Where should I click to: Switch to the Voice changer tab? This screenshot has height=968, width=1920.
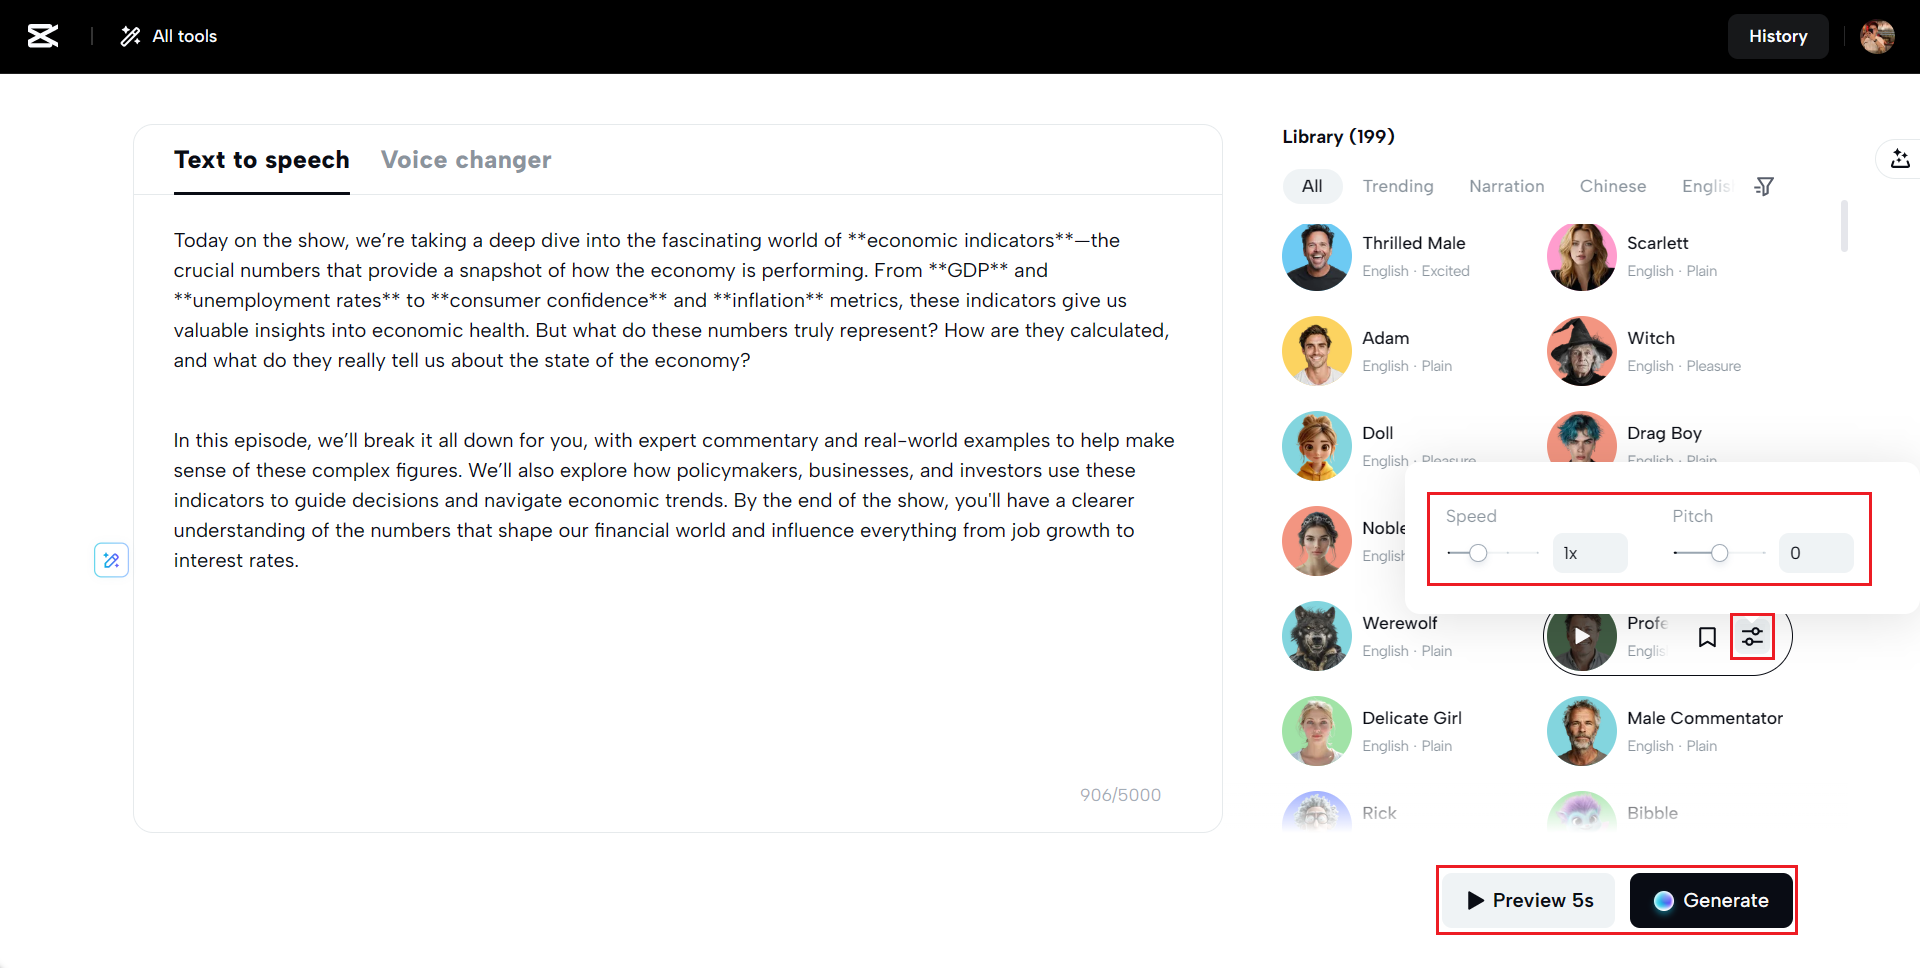[466, 160]
